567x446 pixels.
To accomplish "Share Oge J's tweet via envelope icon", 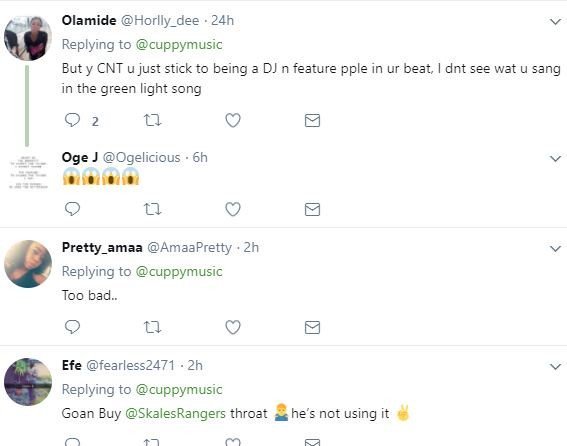I will tap(312, 209).
